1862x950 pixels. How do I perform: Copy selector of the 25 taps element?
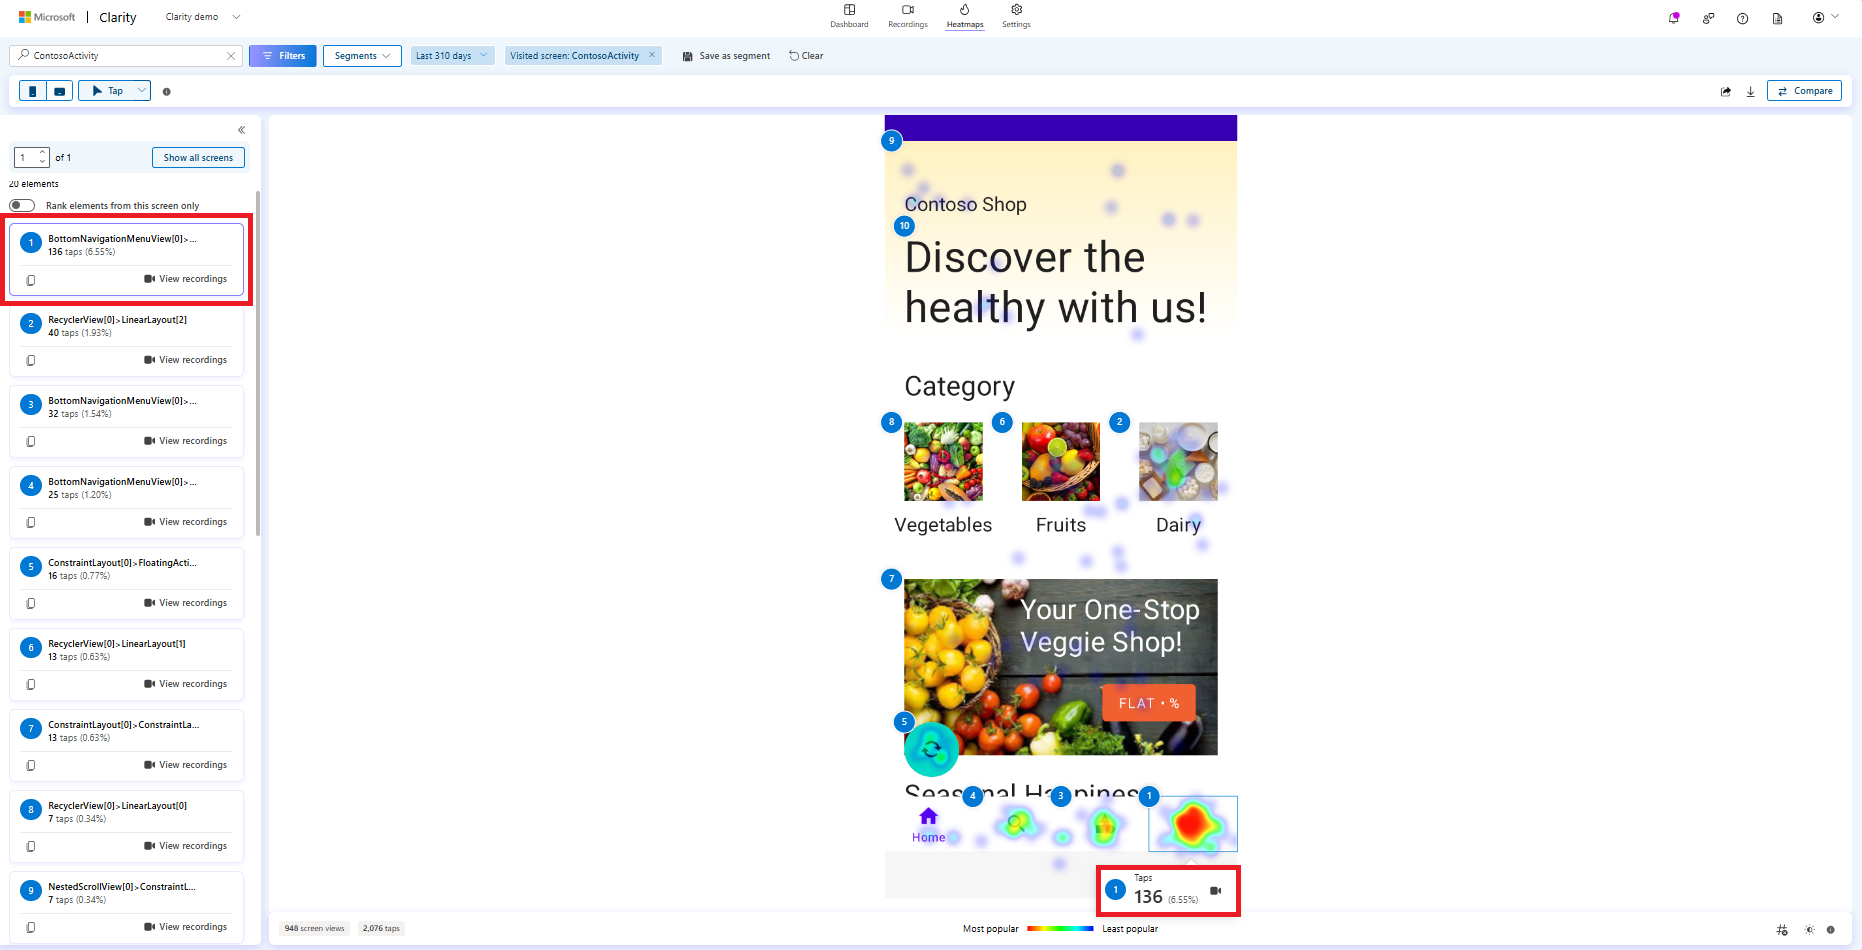coord(31,523)
